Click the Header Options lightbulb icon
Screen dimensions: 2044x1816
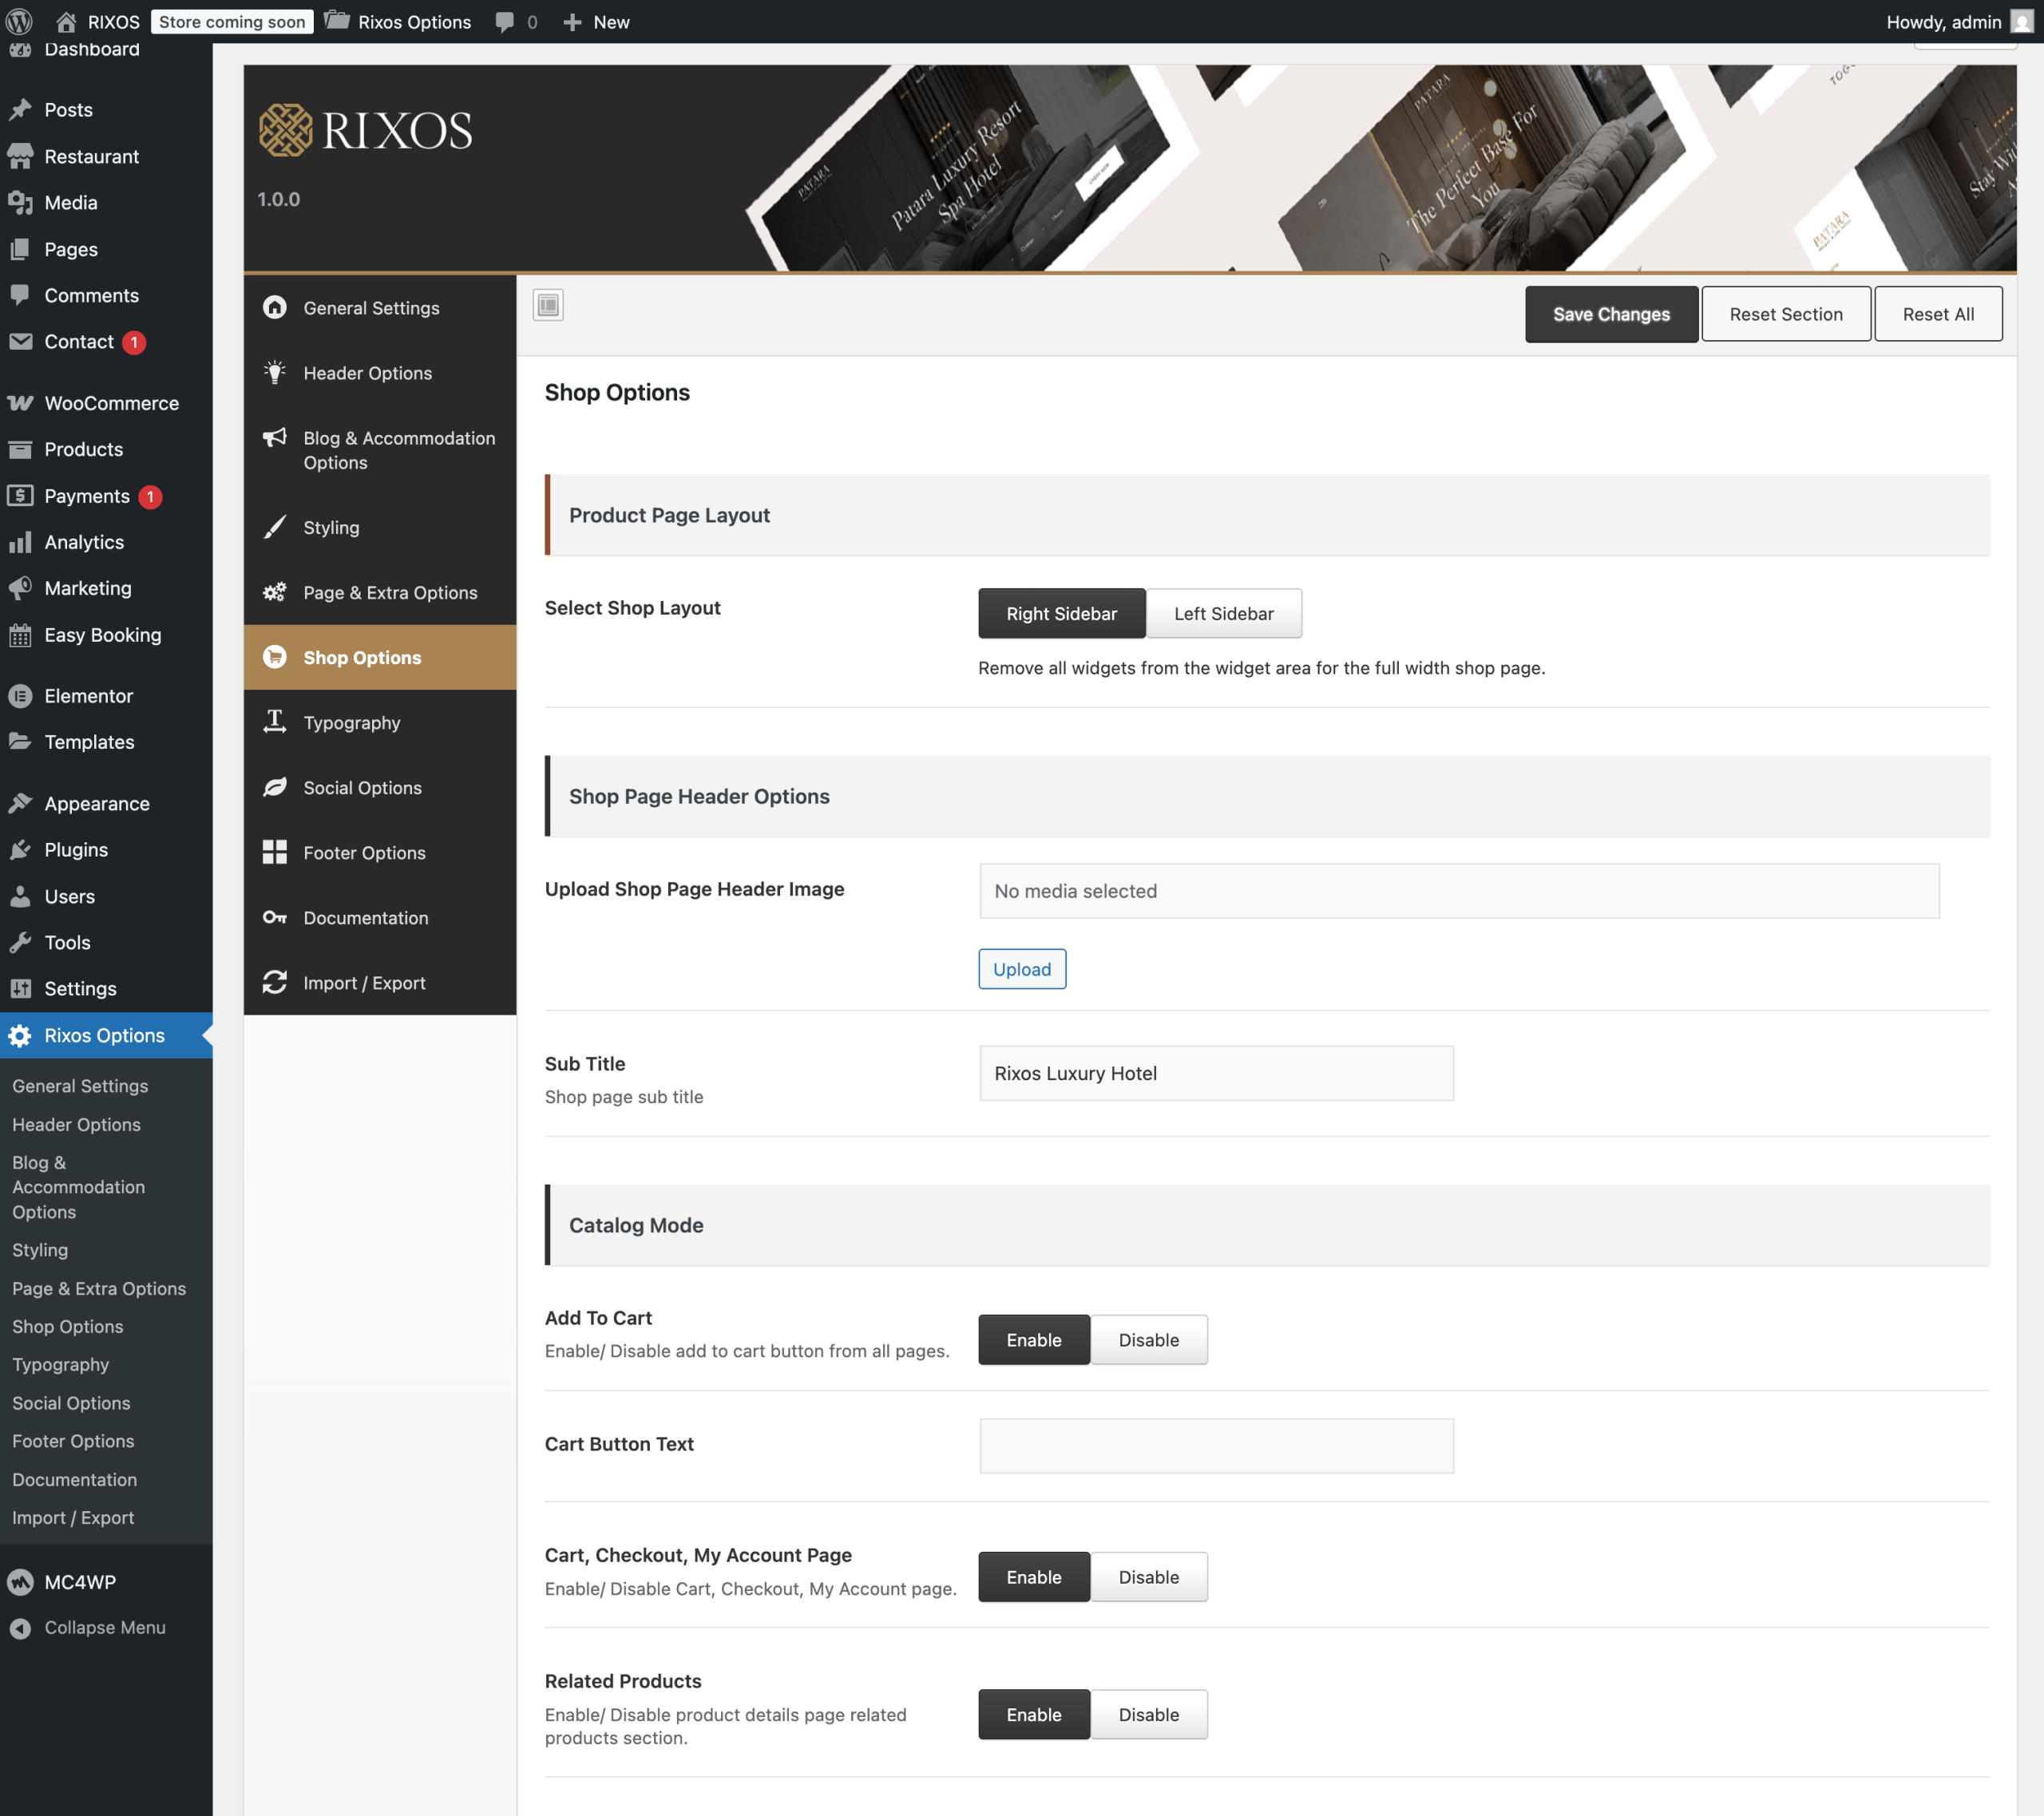coord(274,372)
